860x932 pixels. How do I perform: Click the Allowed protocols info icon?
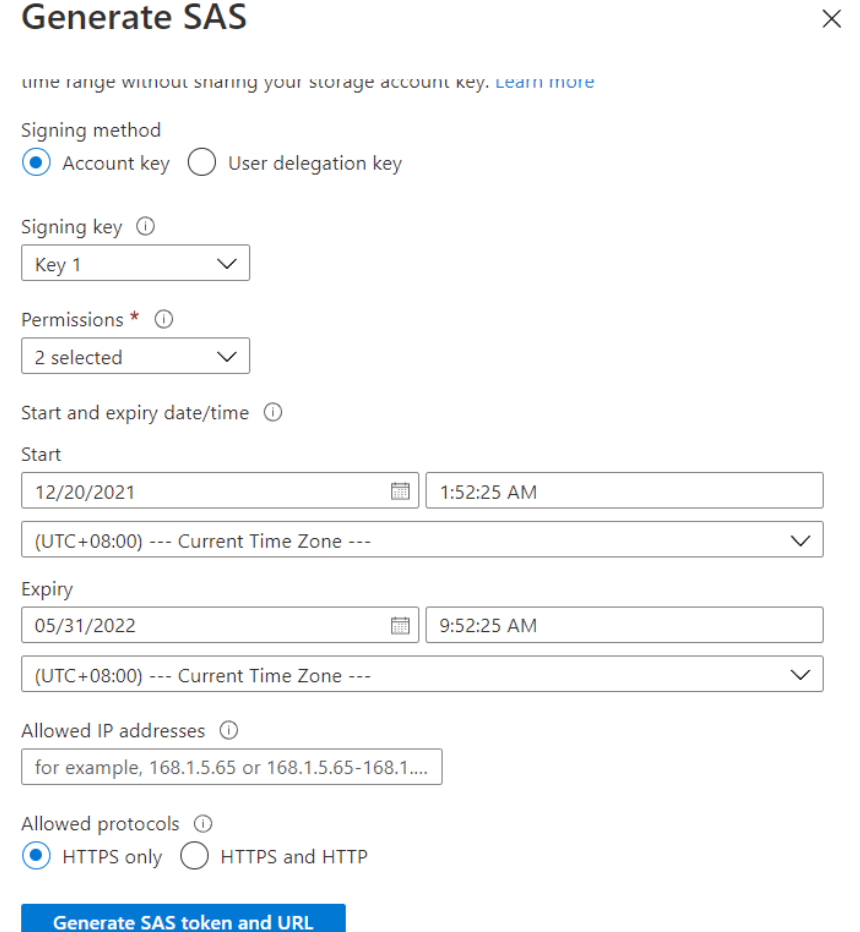pos(203,824)
